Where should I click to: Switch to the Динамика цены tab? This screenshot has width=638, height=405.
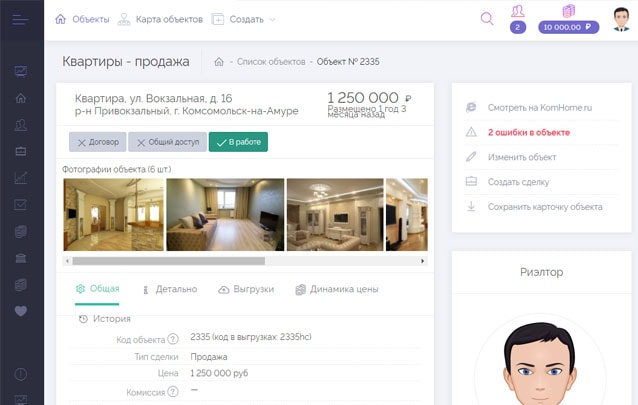coord(337,289)
